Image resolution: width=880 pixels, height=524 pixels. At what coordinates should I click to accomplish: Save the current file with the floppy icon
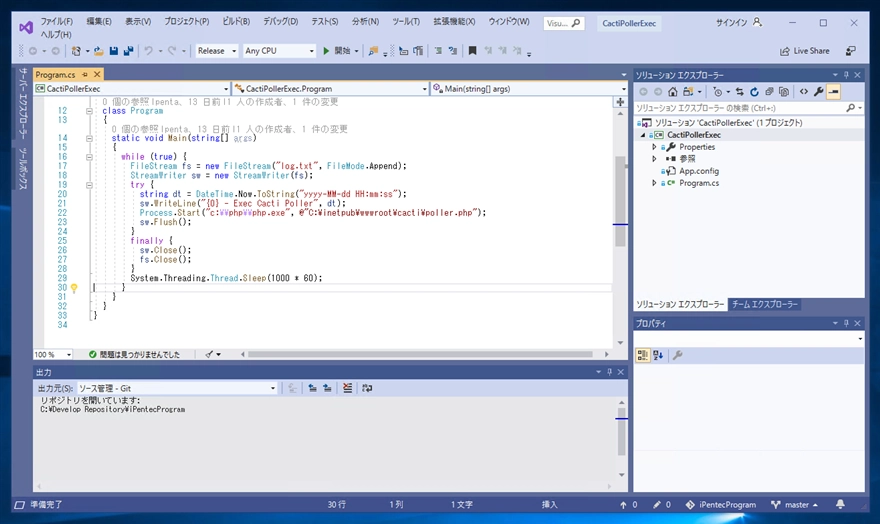[x=113, y=51]
